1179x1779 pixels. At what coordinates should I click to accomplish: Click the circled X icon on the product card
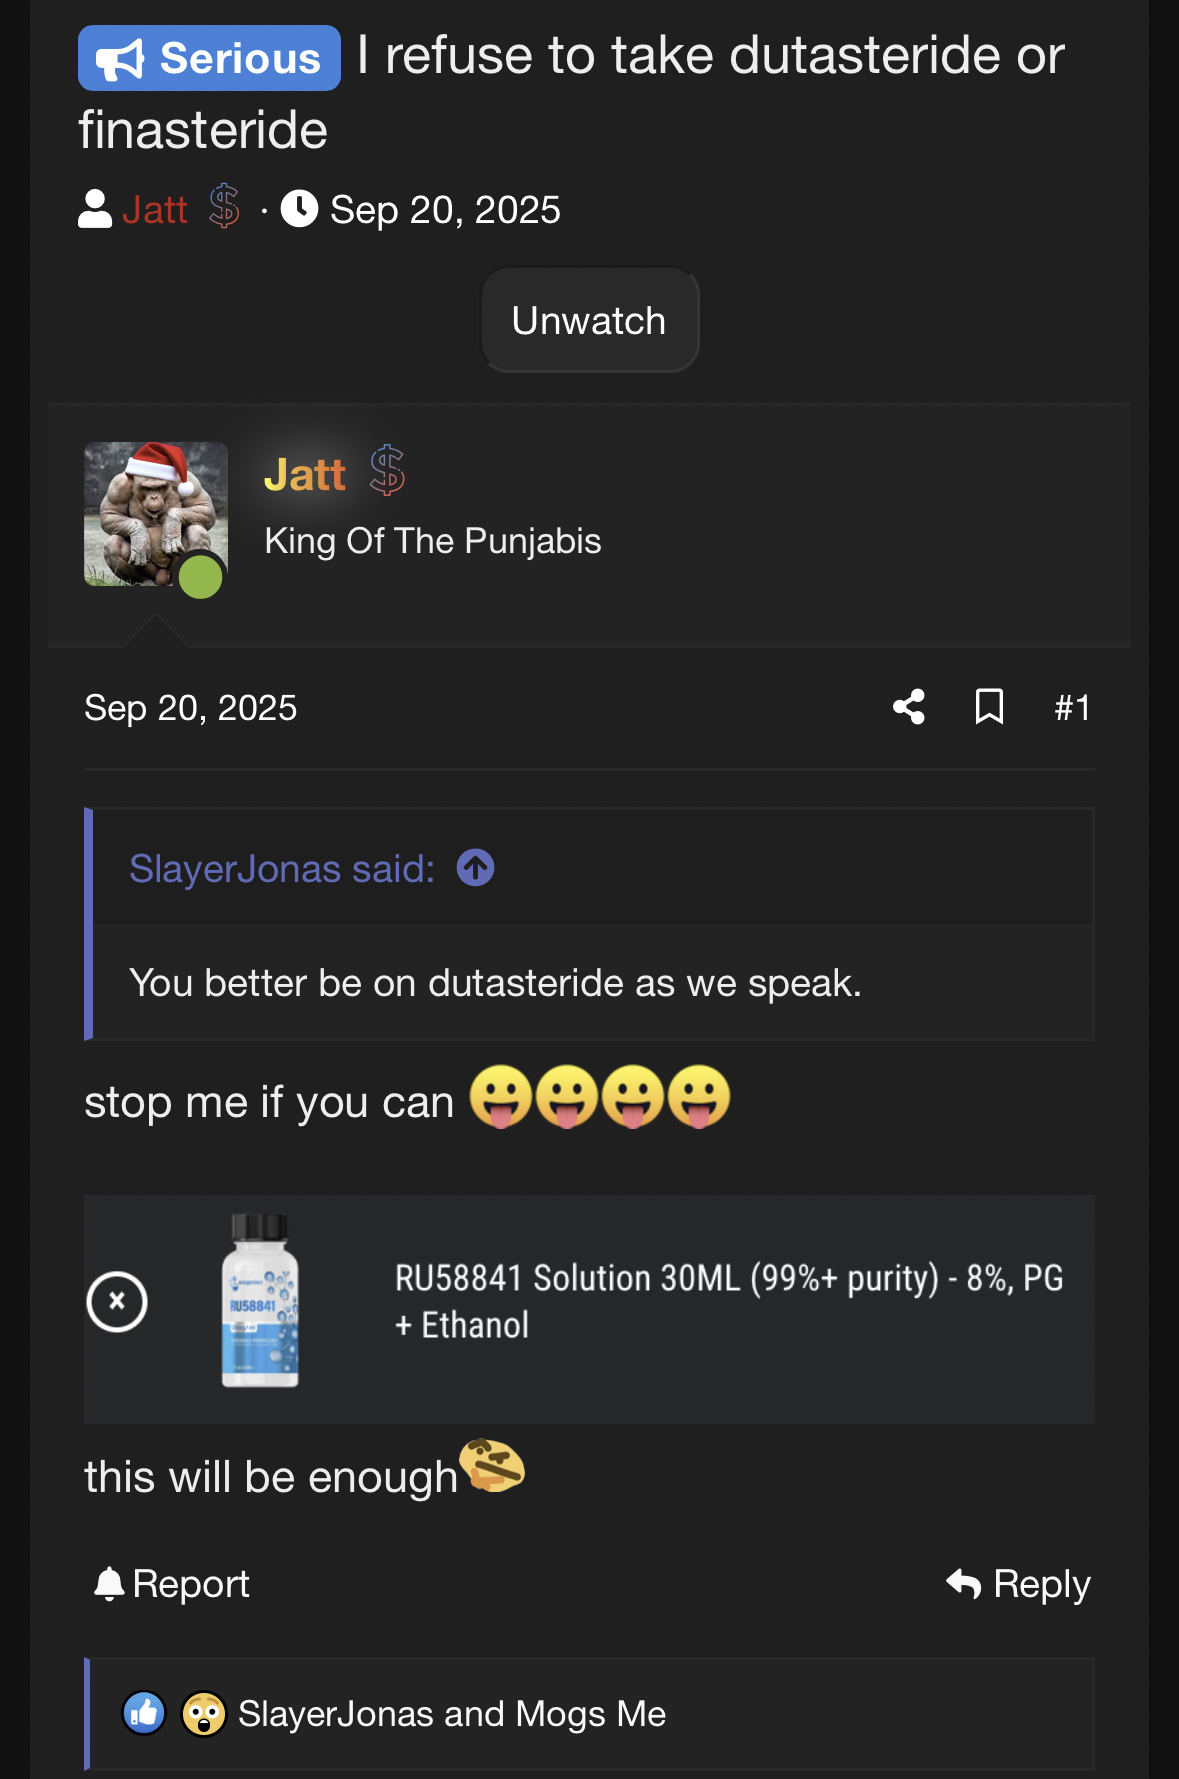tap(117, 1302)
